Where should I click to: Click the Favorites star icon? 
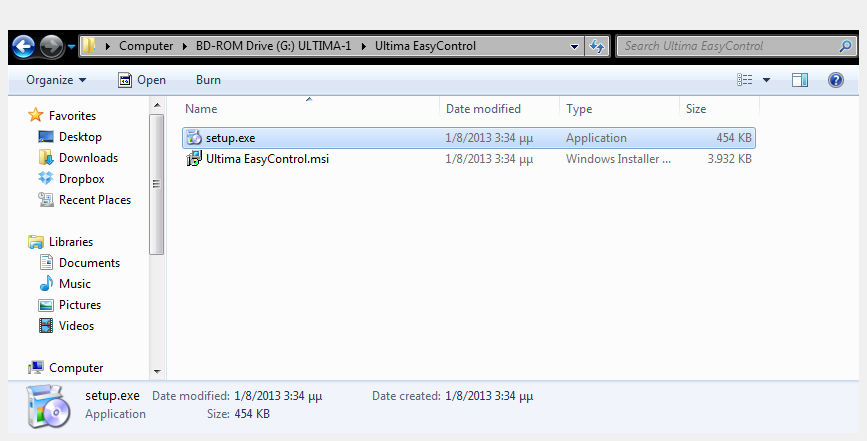pos(35,115)
